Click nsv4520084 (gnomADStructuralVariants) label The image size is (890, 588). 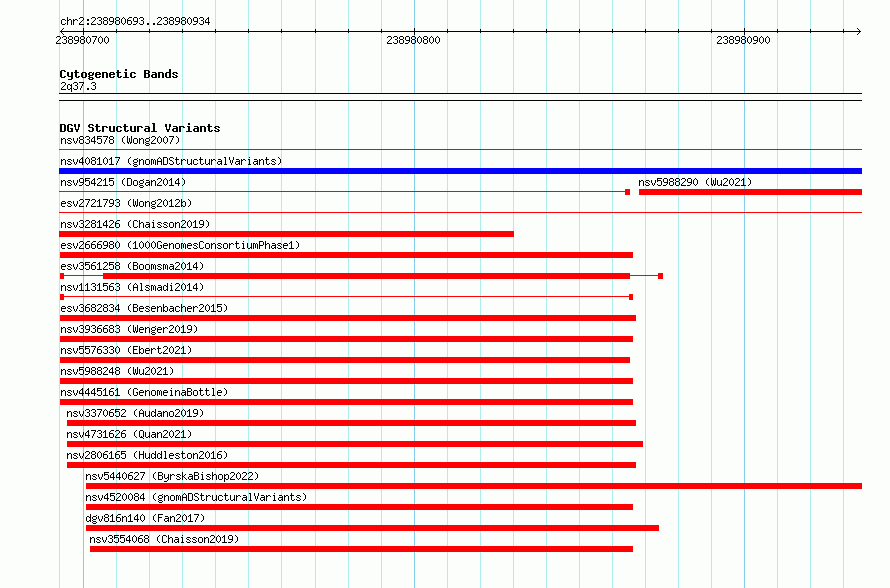click(x=196, y=497)
